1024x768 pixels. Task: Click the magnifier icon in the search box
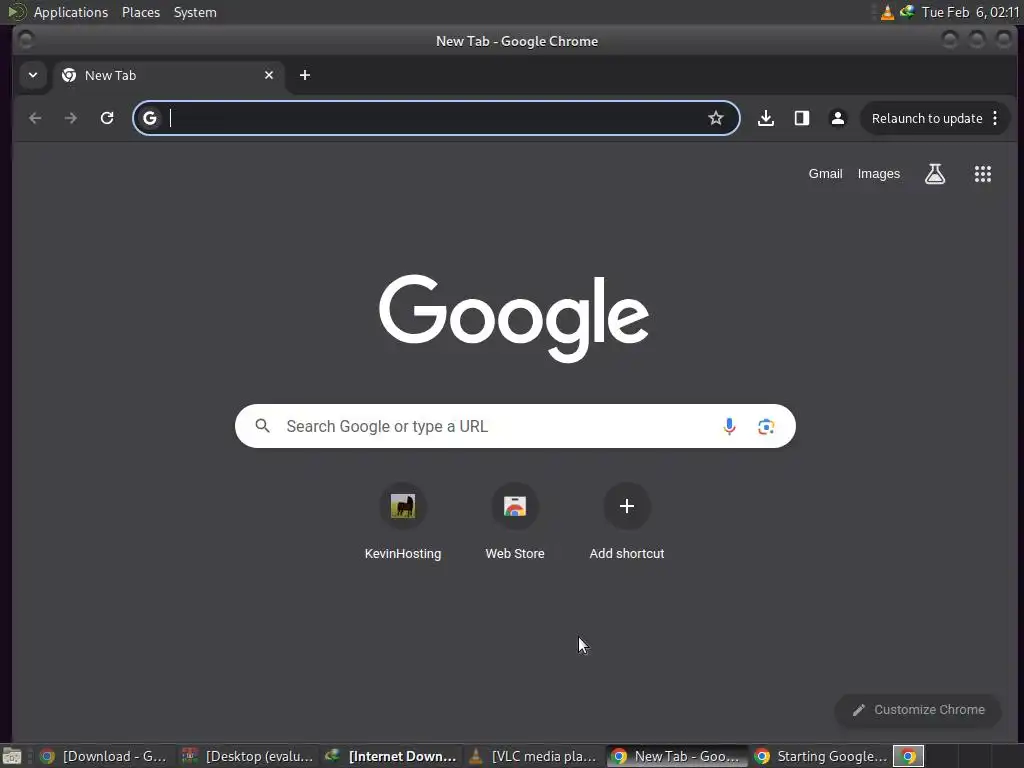(263, 426)
